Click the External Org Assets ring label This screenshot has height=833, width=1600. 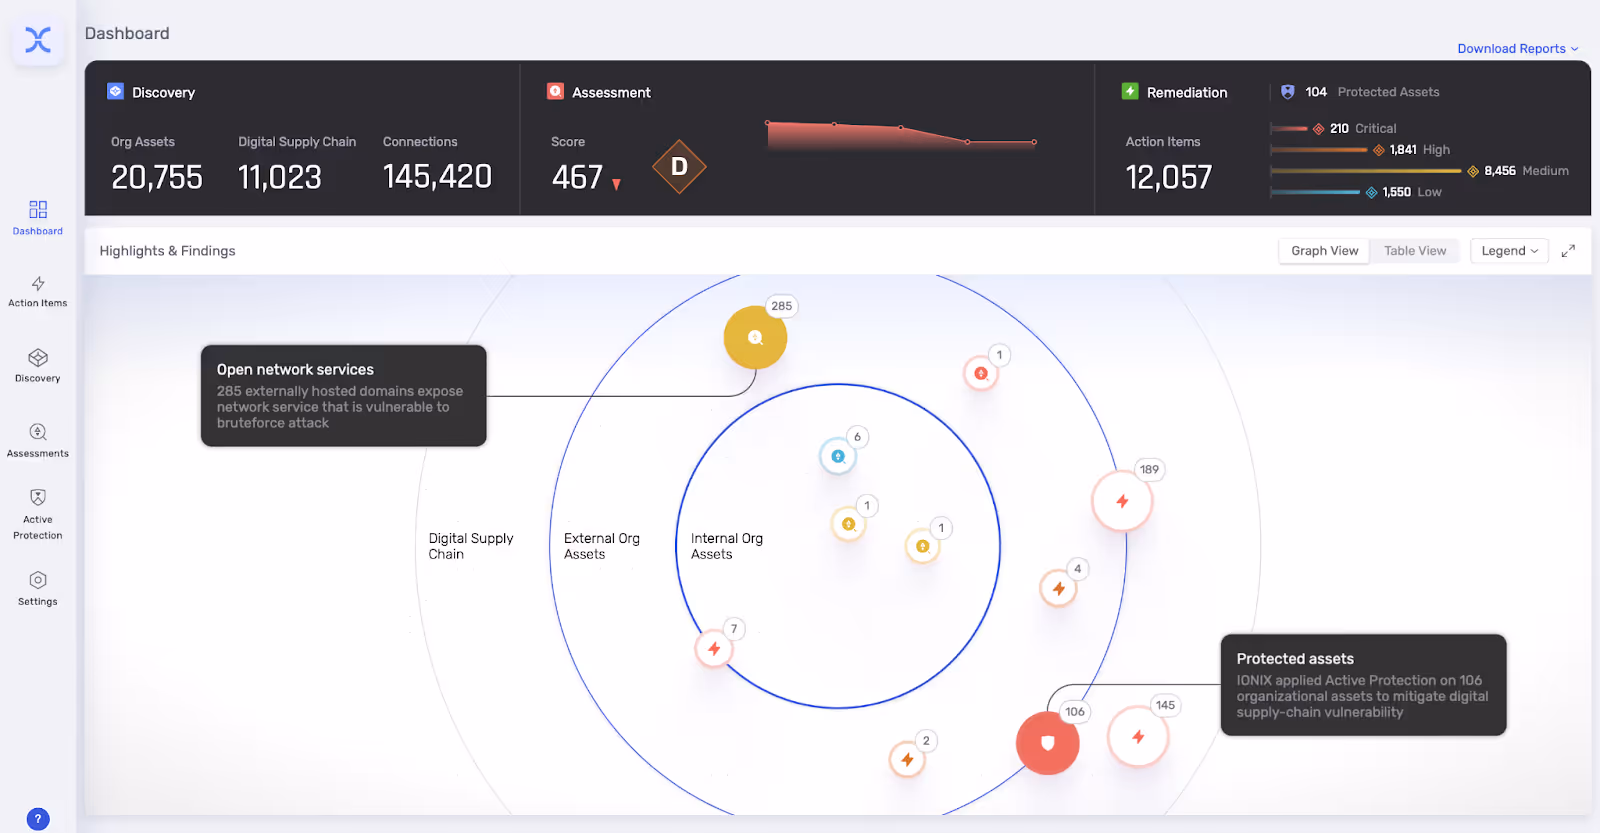[x=602, y=546]
